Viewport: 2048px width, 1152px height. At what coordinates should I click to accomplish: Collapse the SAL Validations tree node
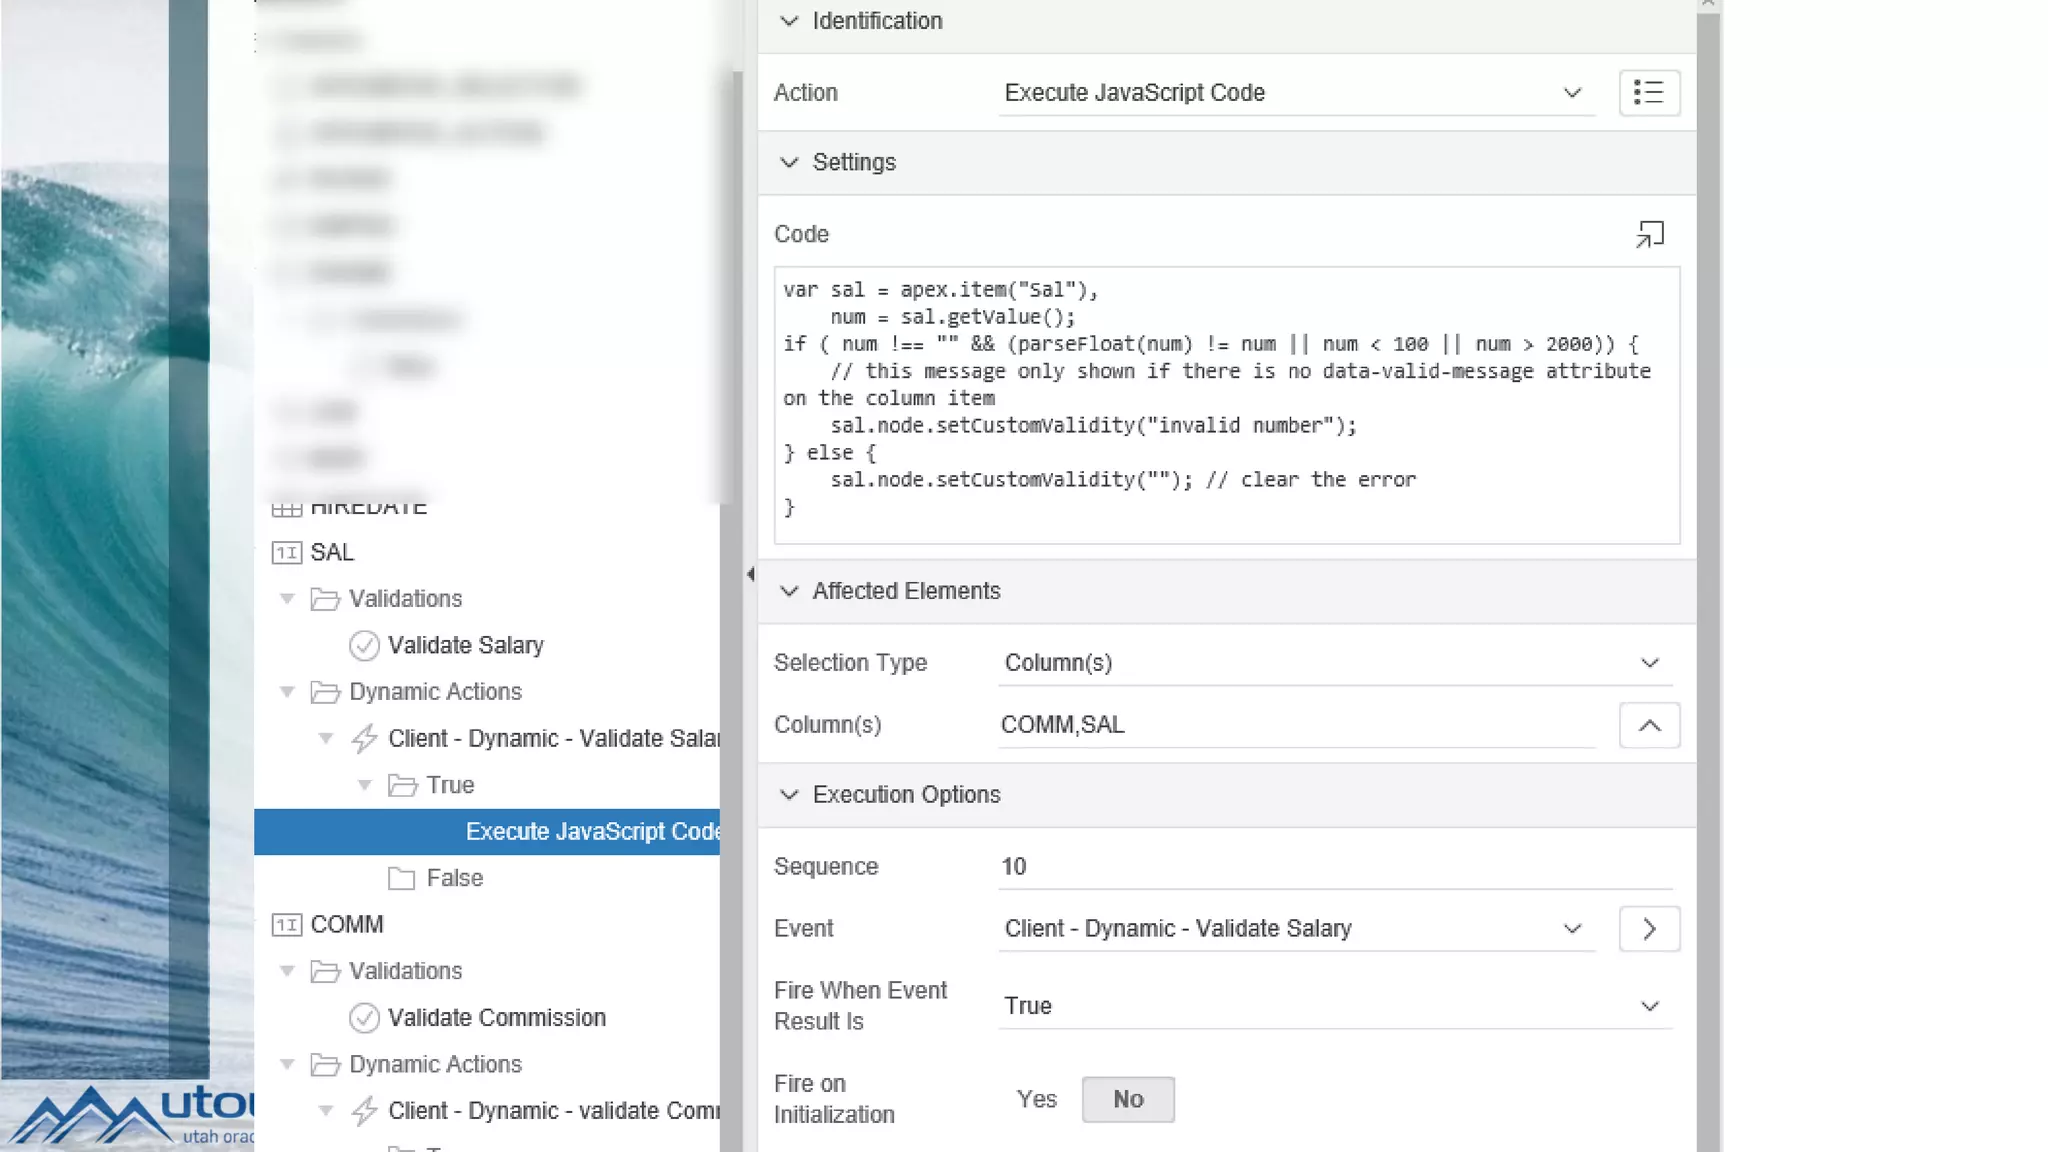(287, 599)
